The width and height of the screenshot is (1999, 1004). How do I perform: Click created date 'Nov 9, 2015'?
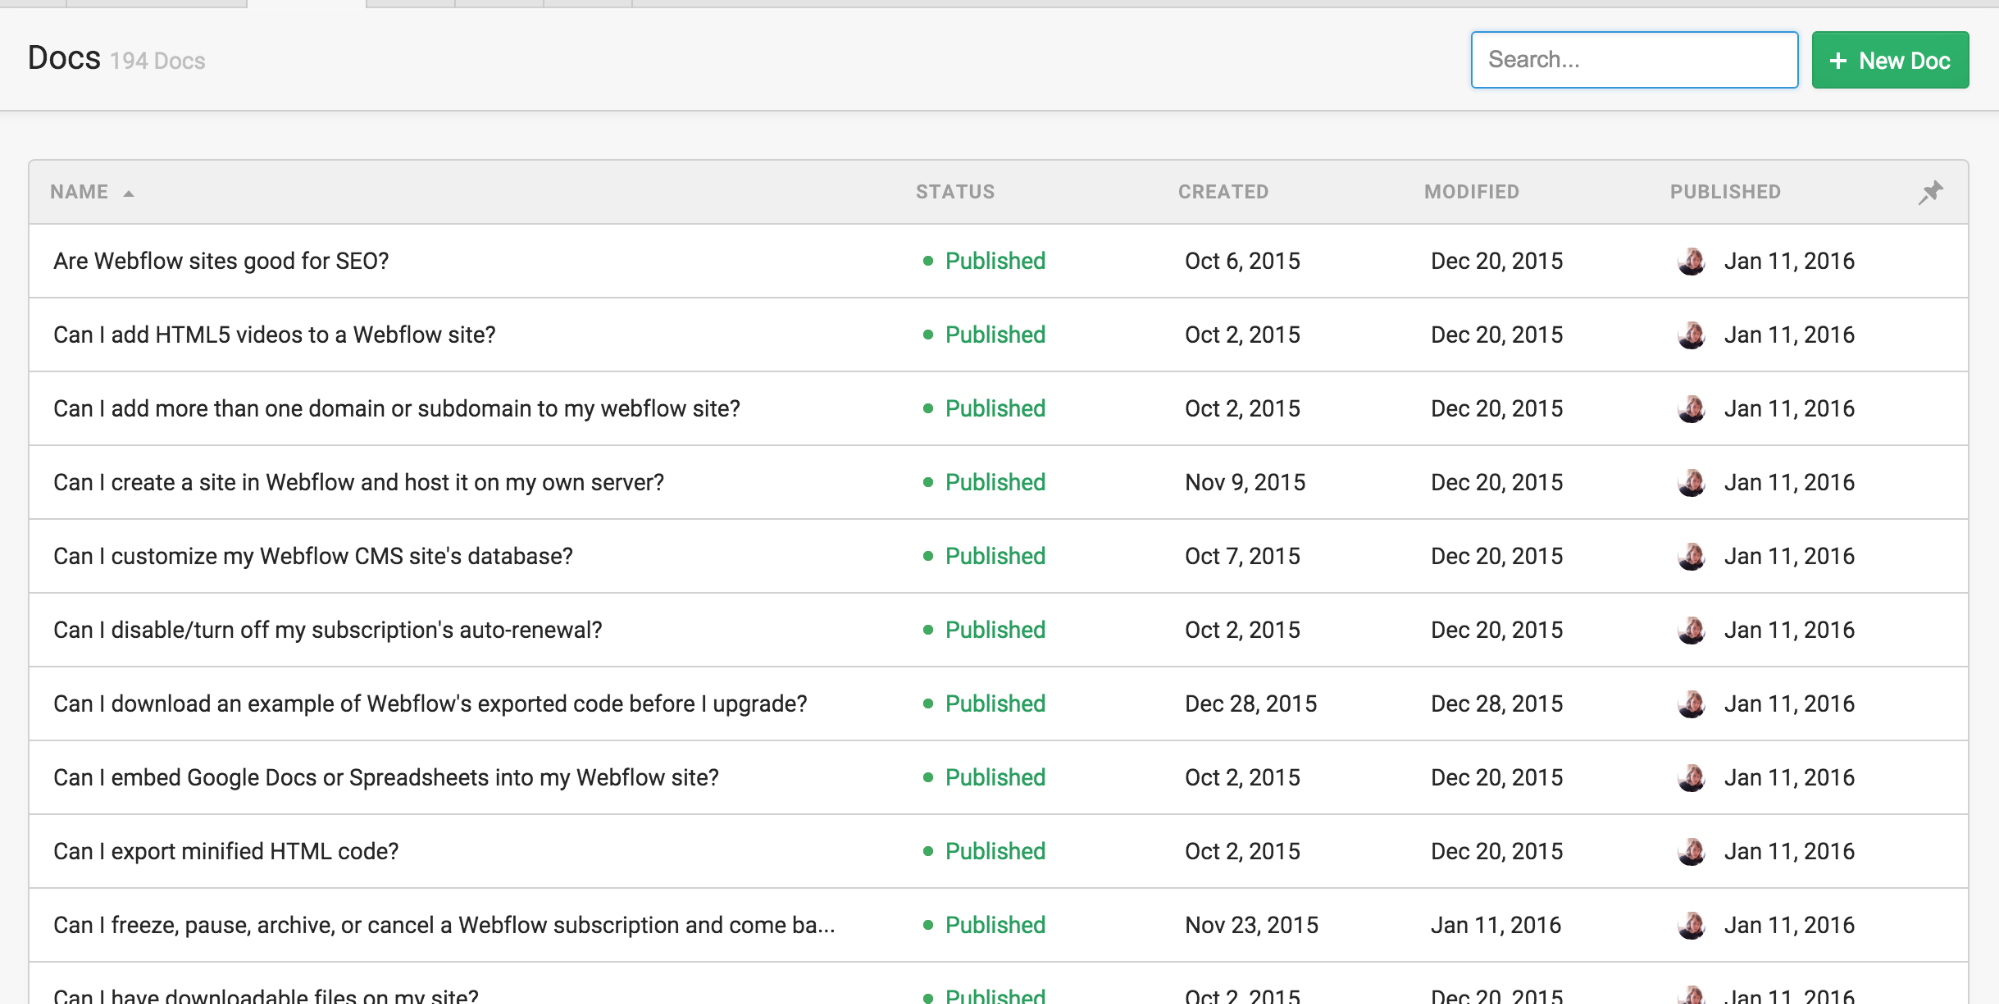click(x=1245, y=483)
